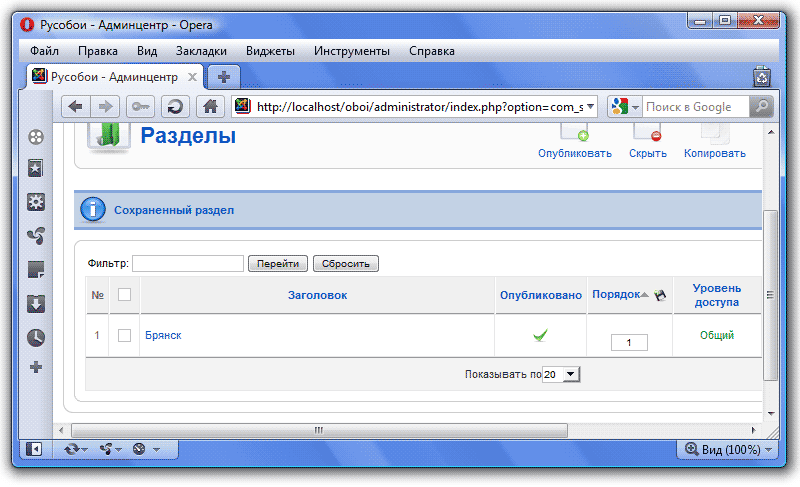The width and height of the screenshot is (800, 487).
Task: Open the Закладки menu
Action: (x=201, y=51)
